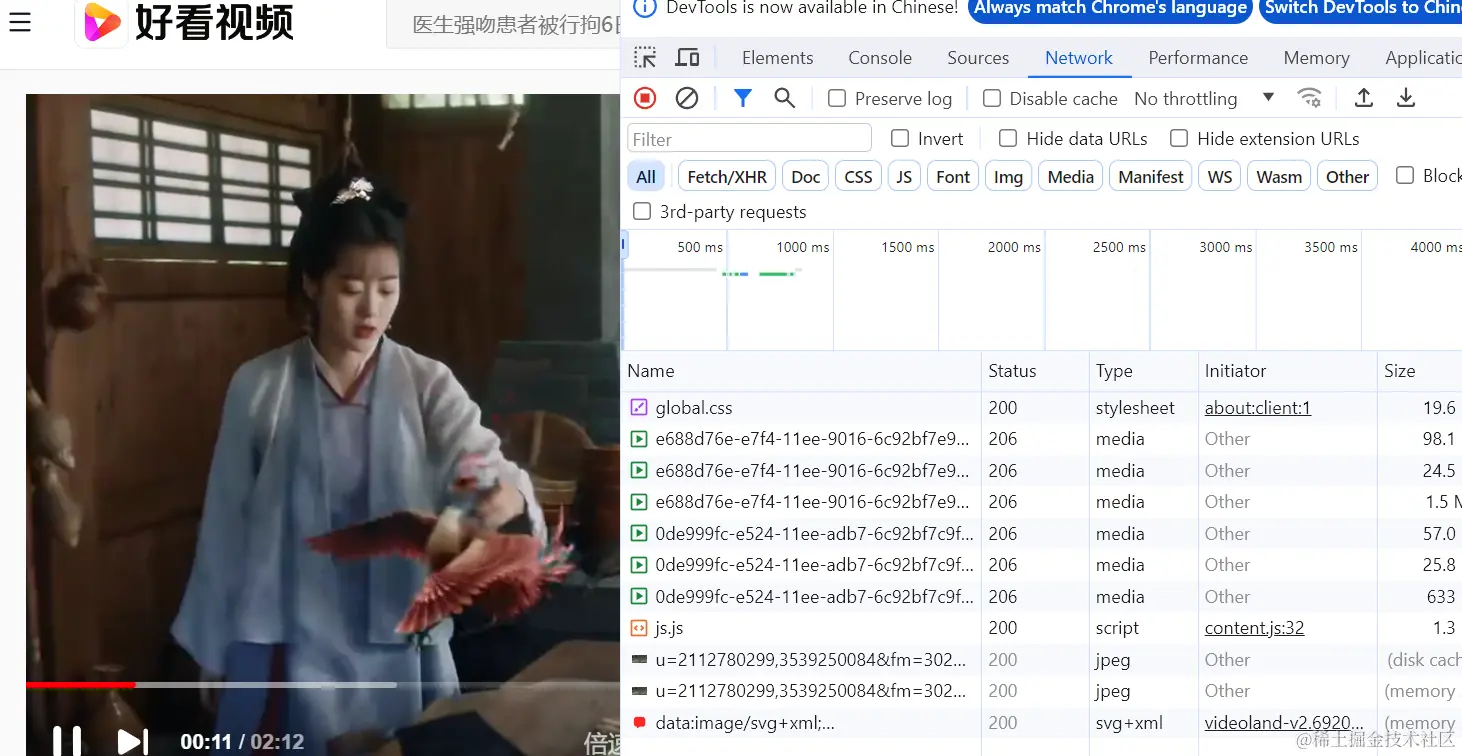1462x756 pixels.
Task: Sort by Size column header
Action: tap(1419, 371)
